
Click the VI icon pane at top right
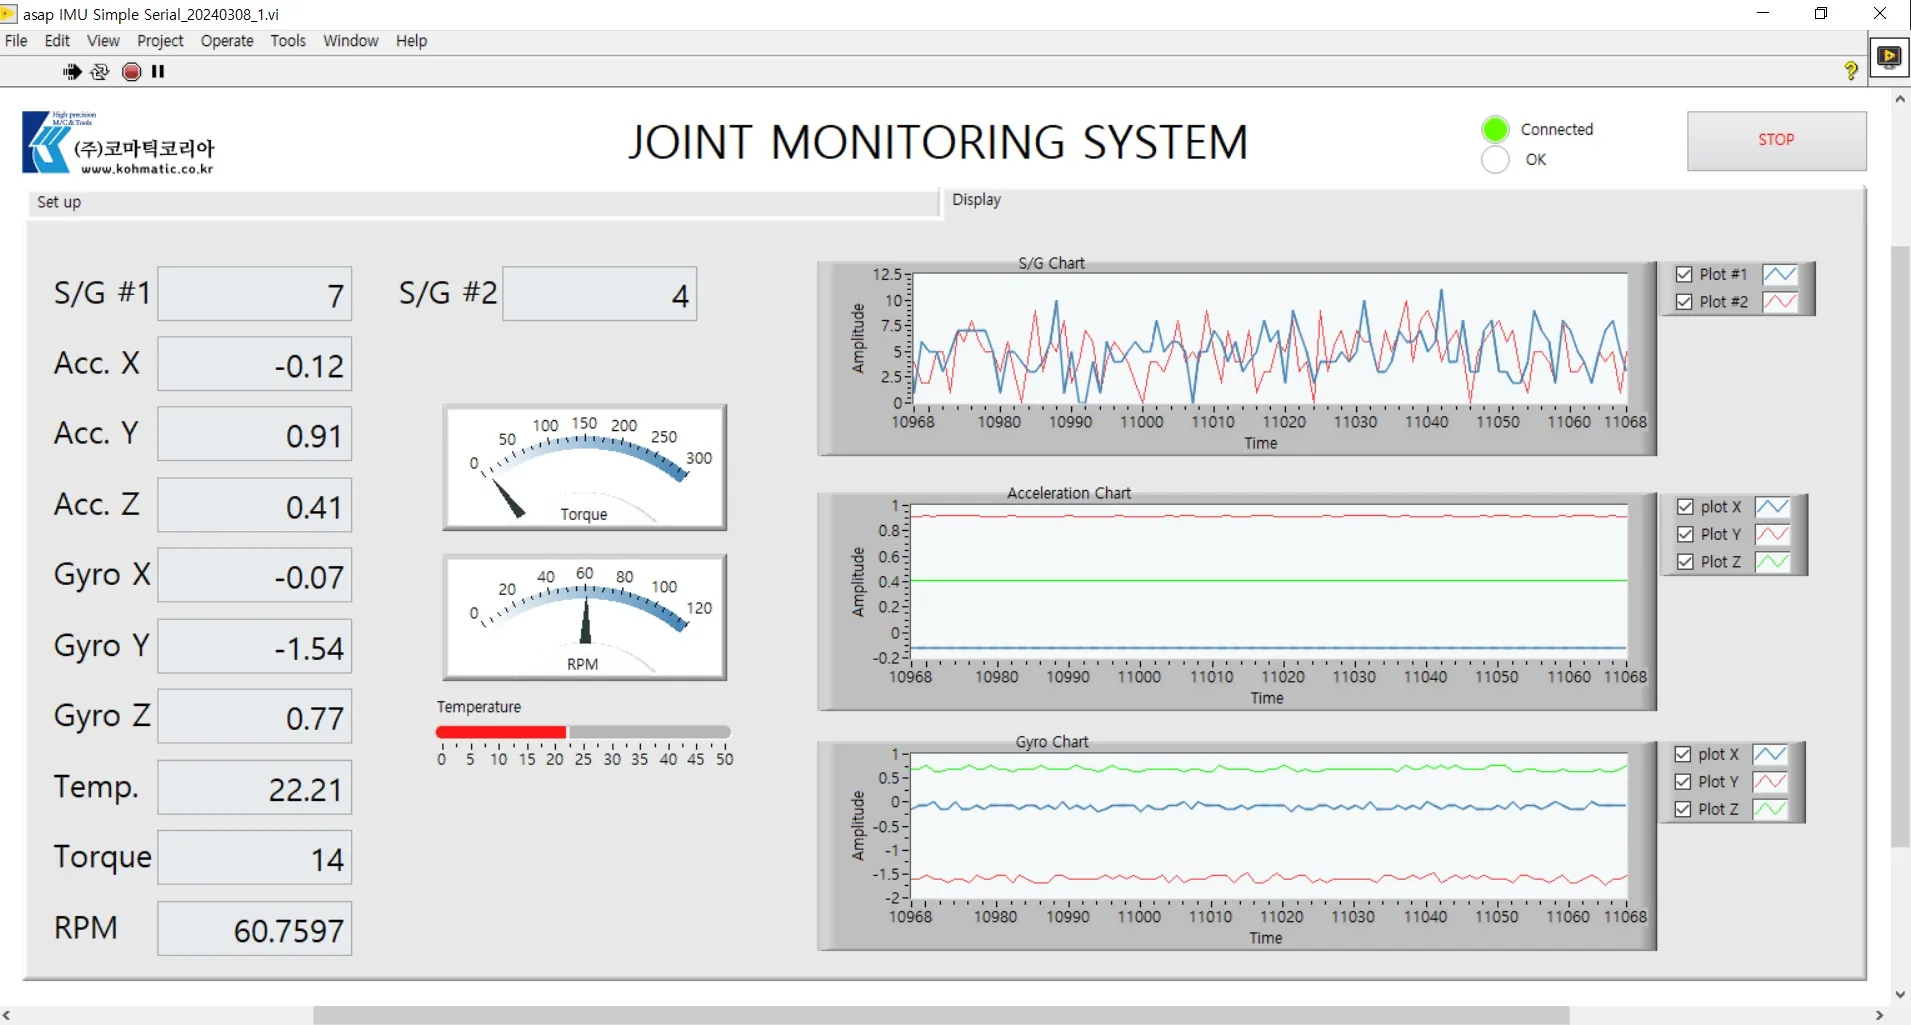tap(1889, 57)
